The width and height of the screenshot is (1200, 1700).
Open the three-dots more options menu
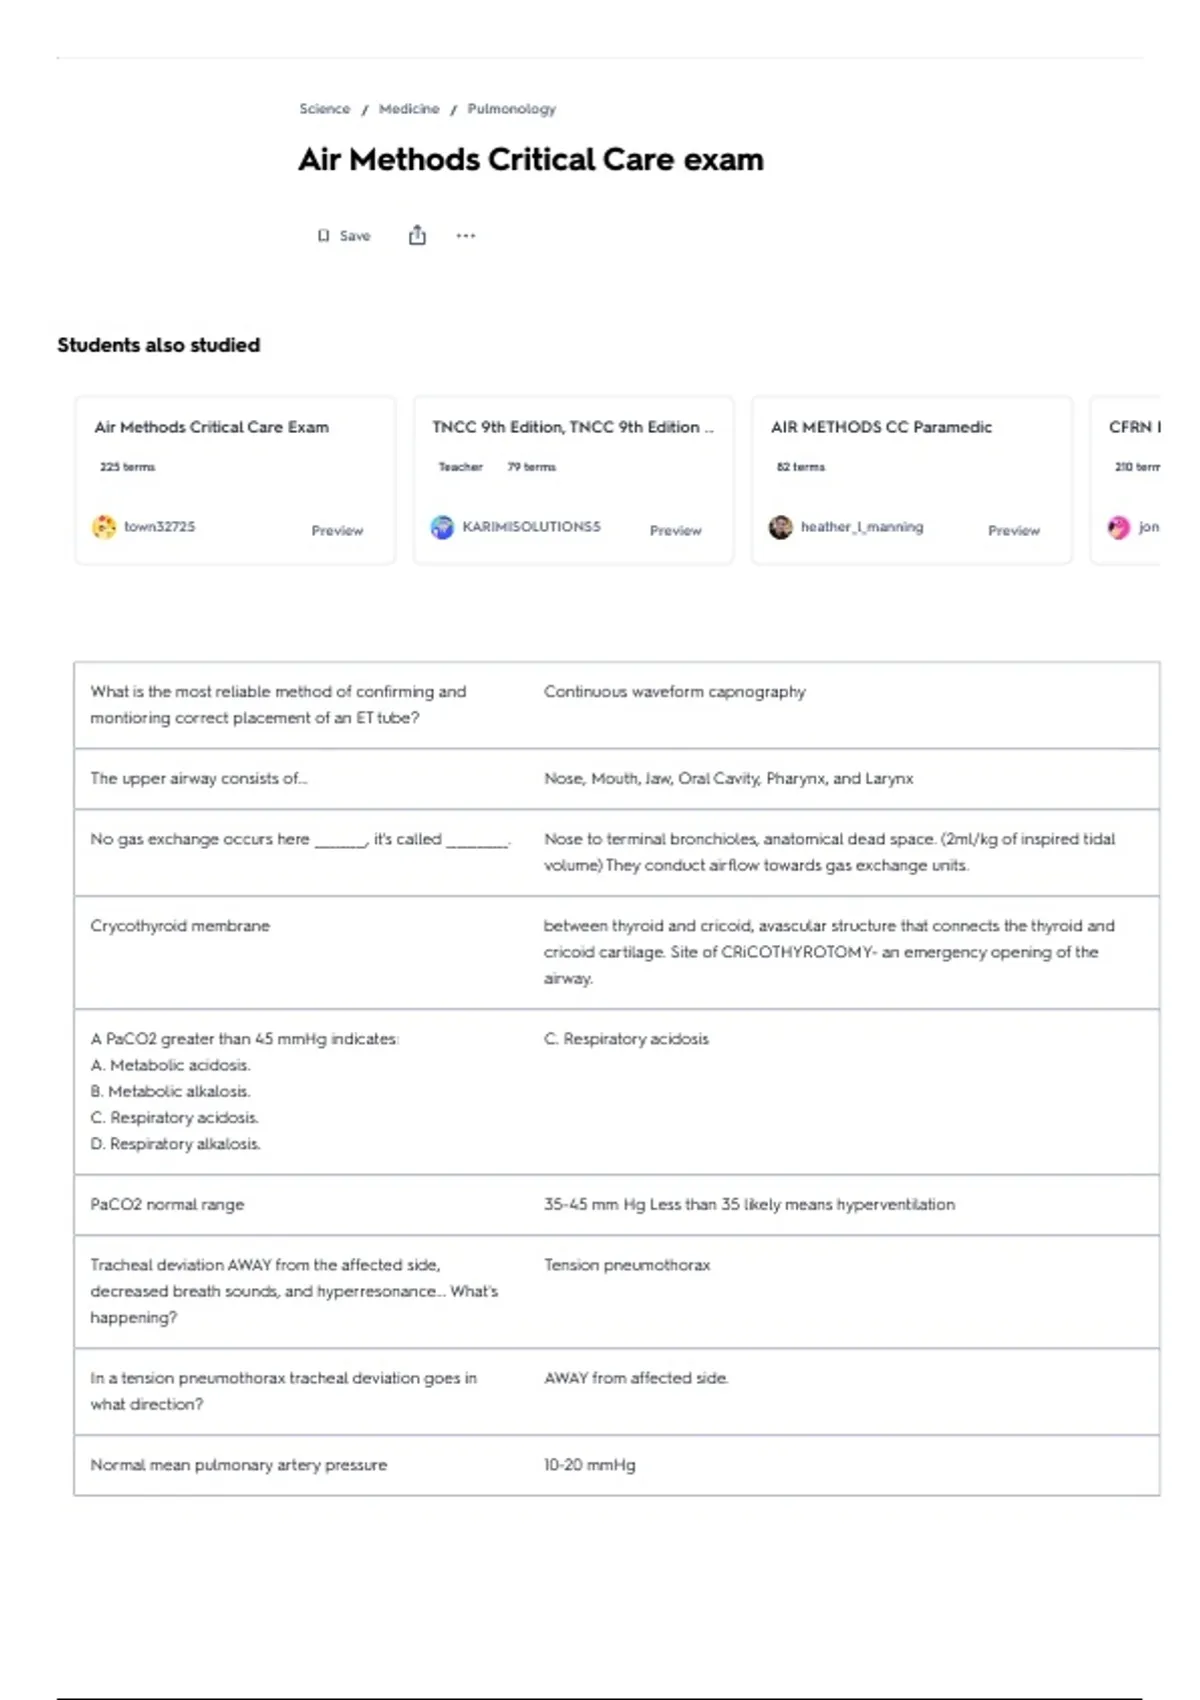(x=466, y=236)
